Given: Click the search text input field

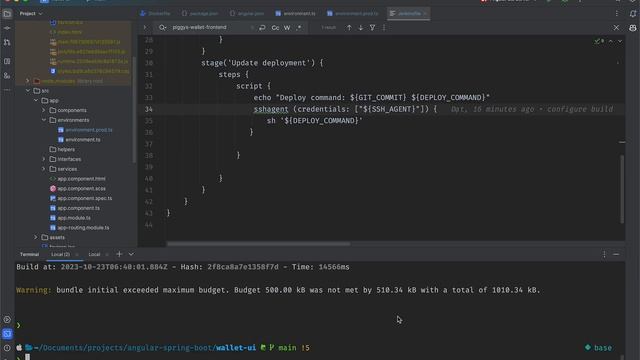Looking at the screenshot, I should (x=210, y=27).
